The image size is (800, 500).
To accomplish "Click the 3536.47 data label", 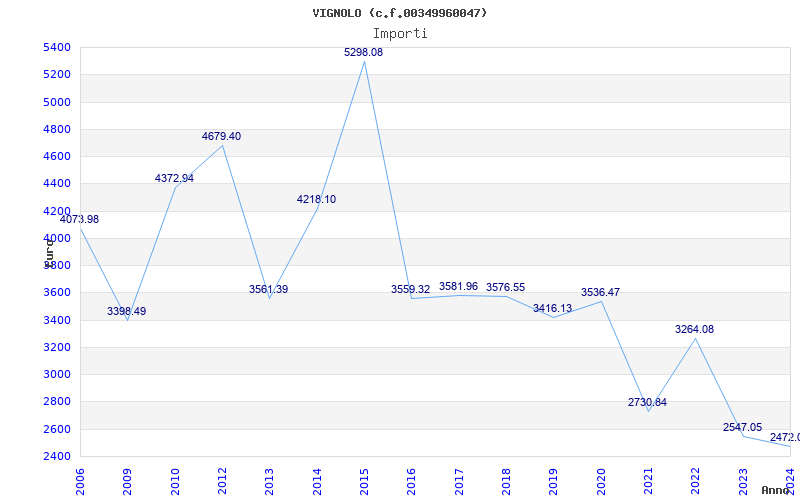I will click(601, 292).
